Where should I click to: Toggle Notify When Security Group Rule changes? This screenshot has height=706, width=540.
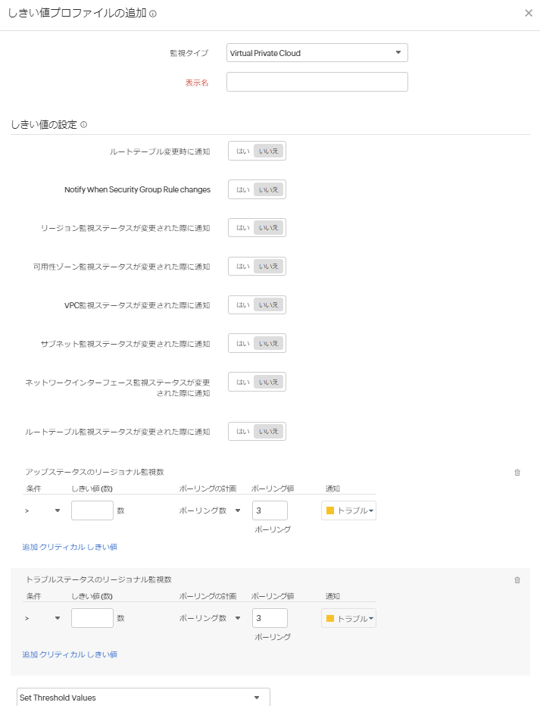257,190
